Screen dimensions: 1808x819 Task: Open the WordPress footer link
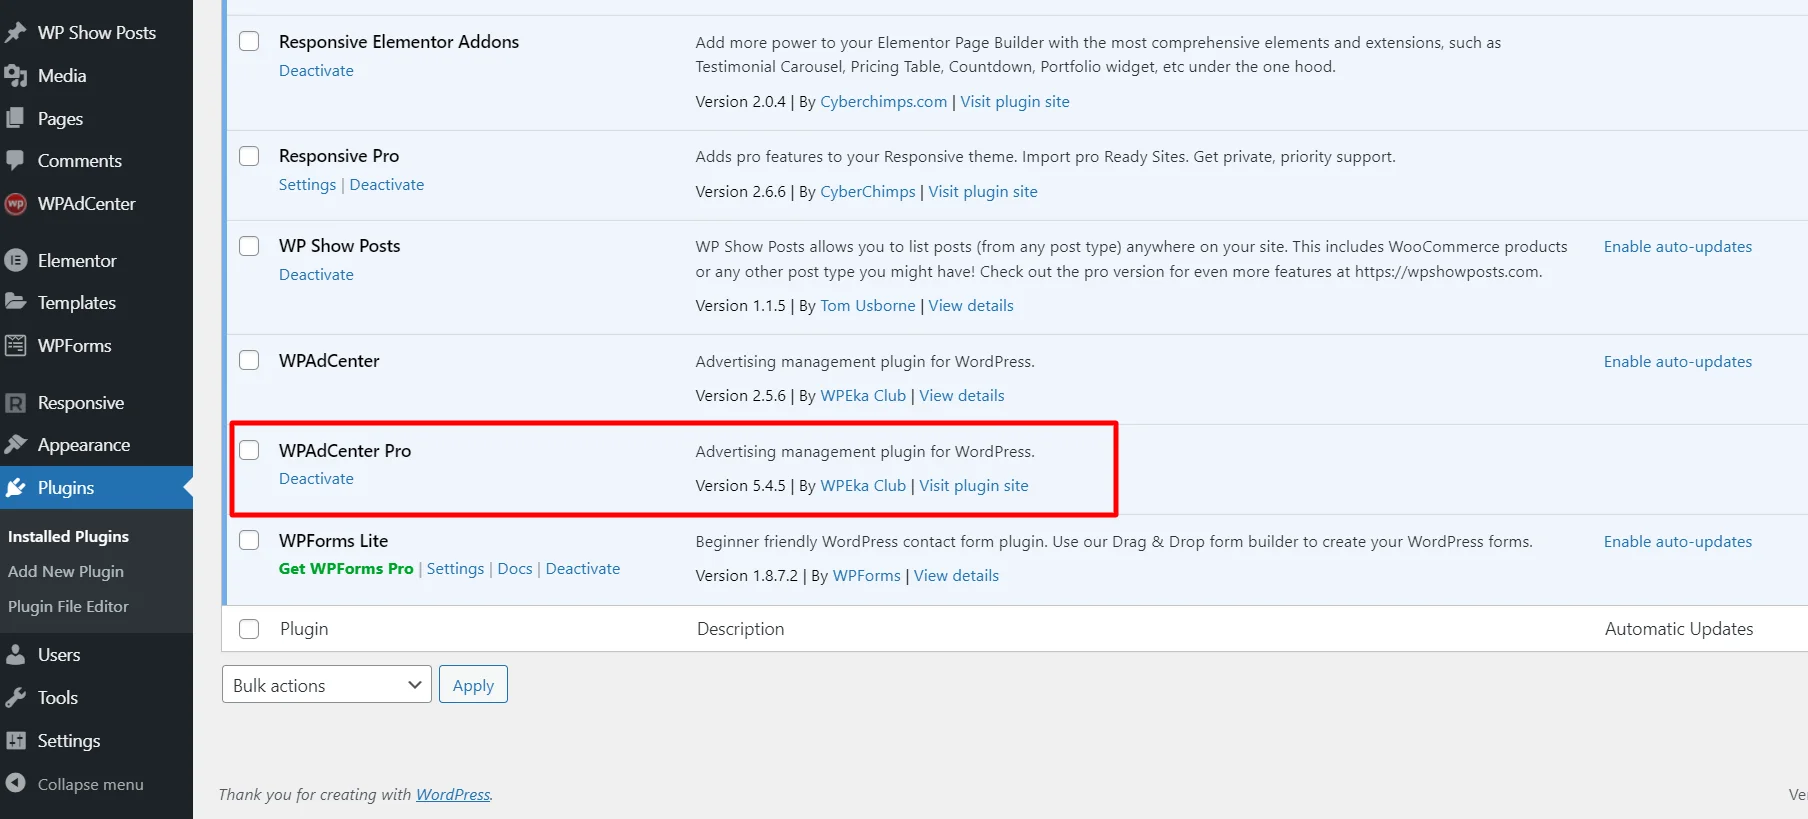(453, 794)
